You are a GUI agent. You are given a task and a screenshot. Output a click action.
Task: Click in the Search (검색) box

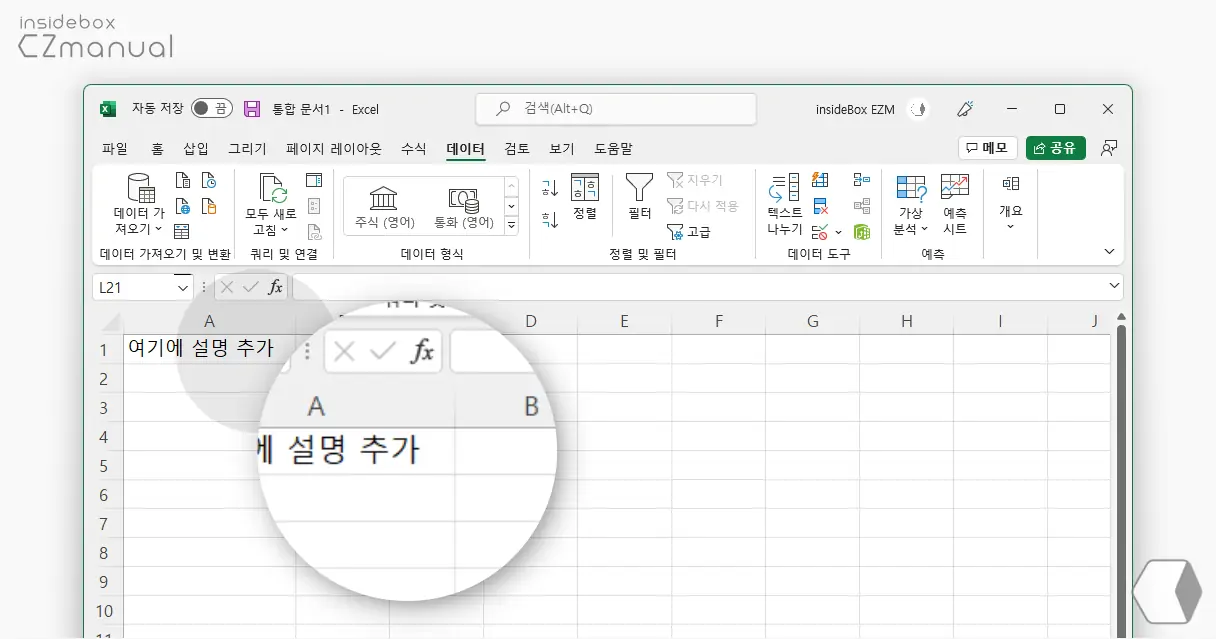pyautogui.click(x=615, y=109)
